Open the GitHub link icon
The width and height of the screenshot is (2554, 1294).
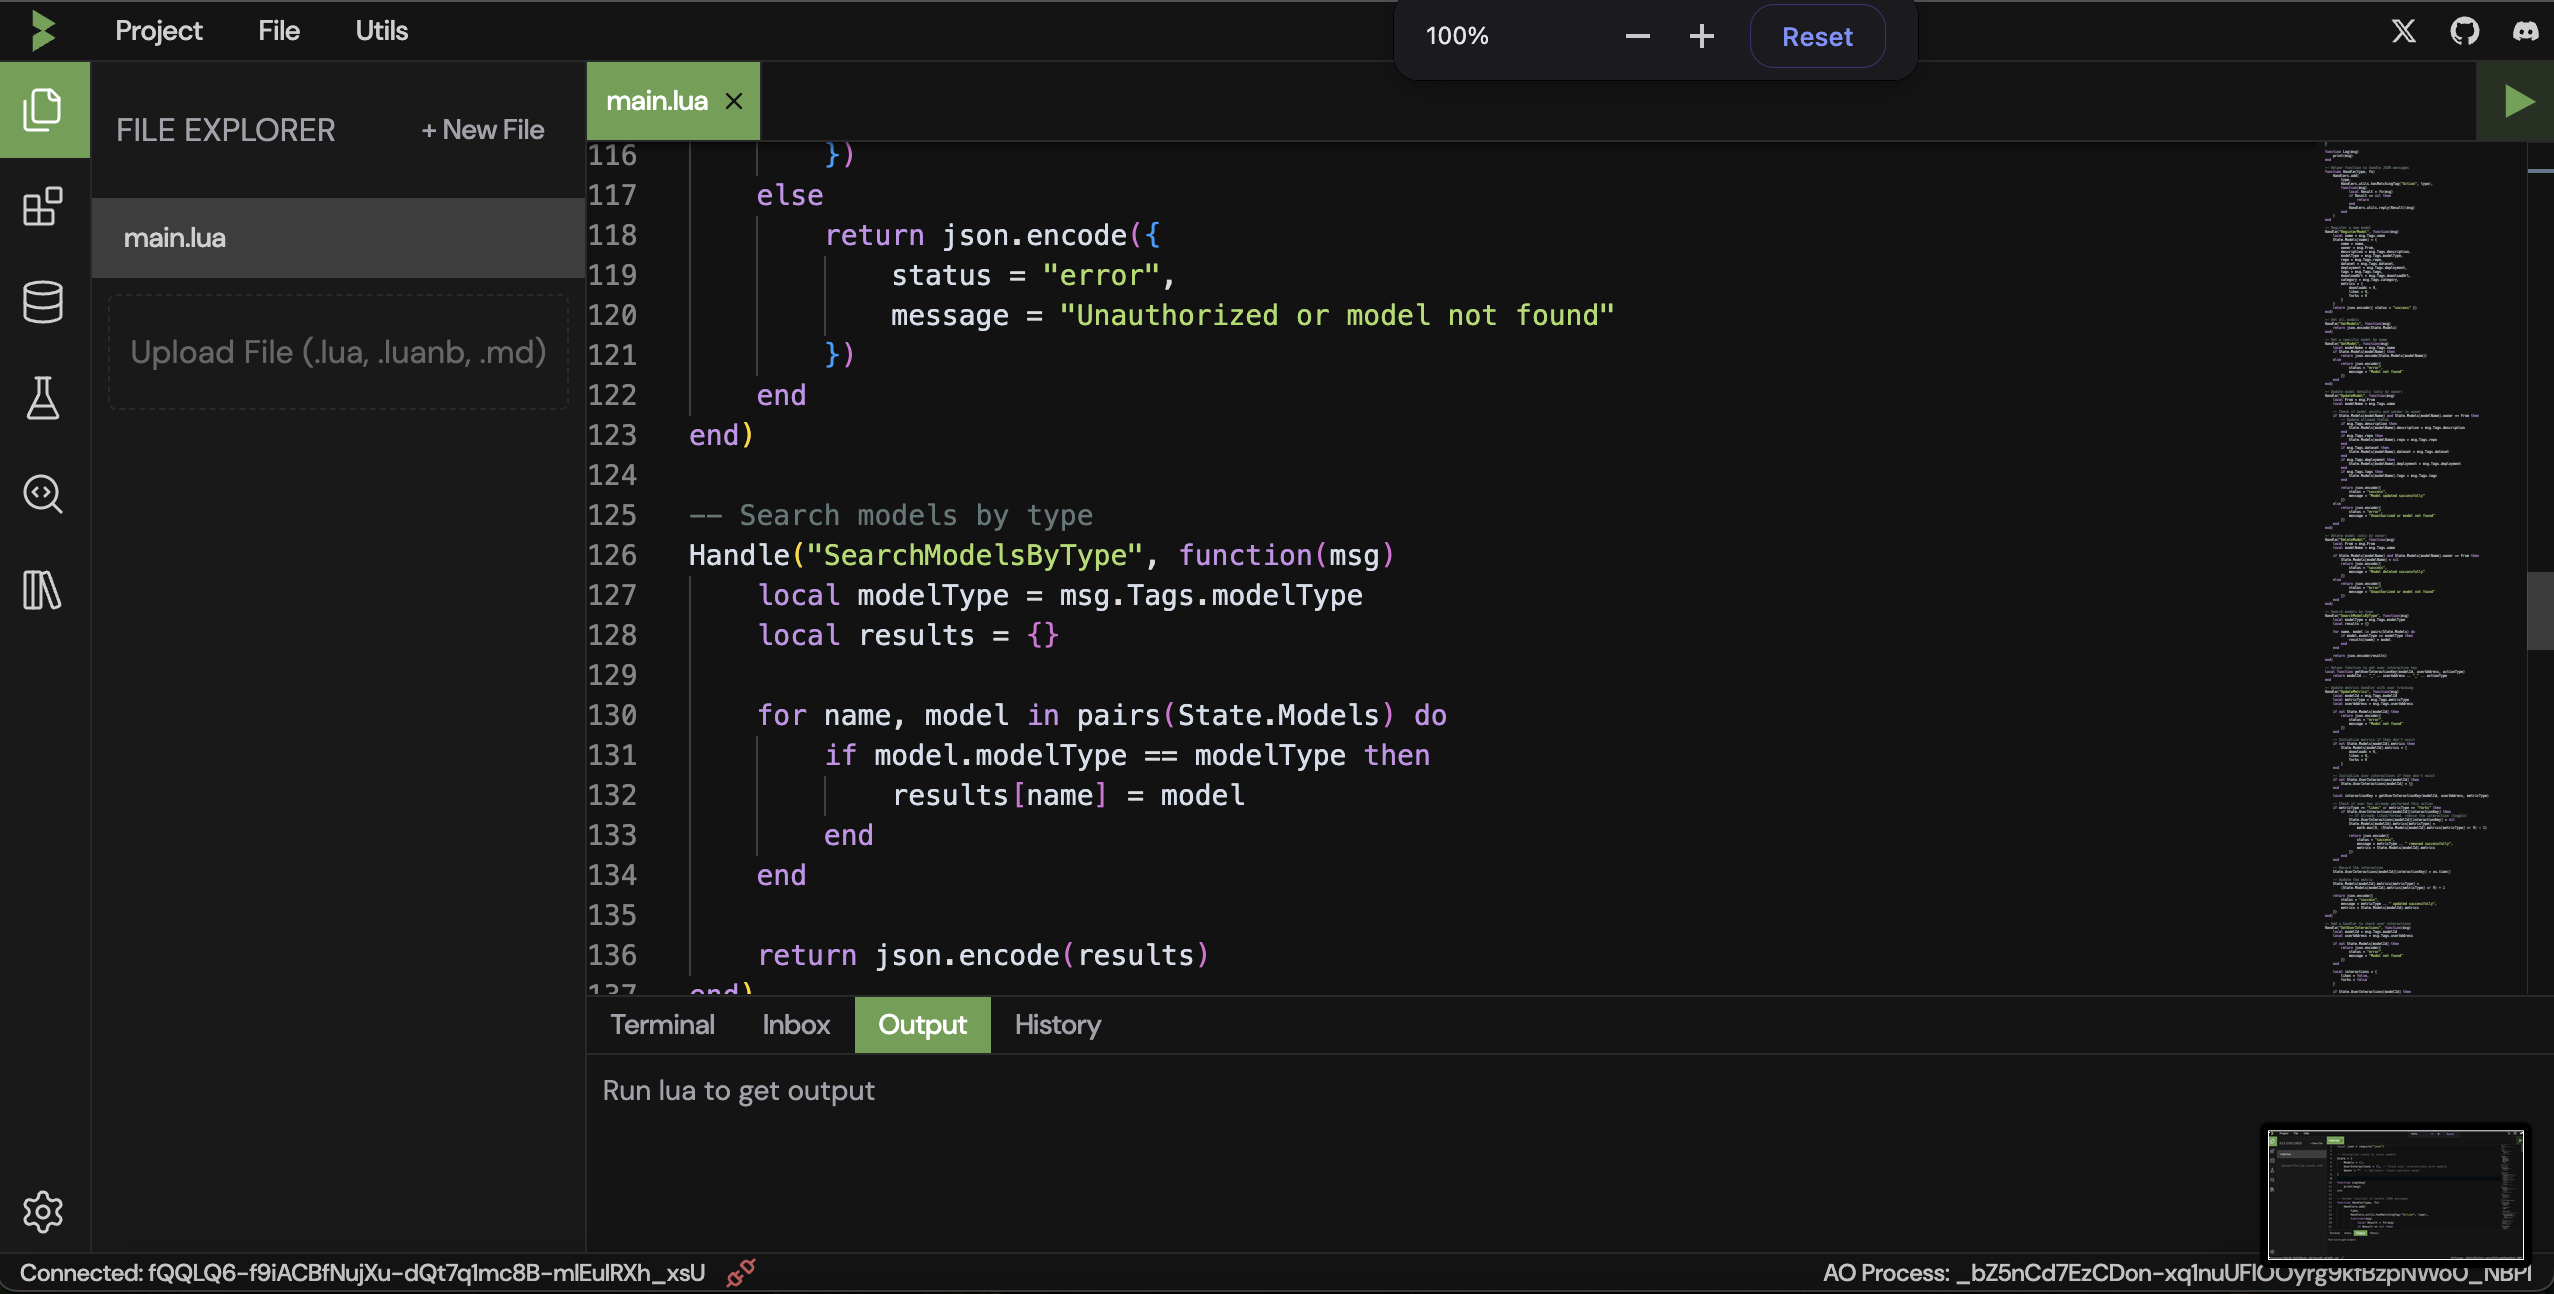click(x=2465, y=32)
